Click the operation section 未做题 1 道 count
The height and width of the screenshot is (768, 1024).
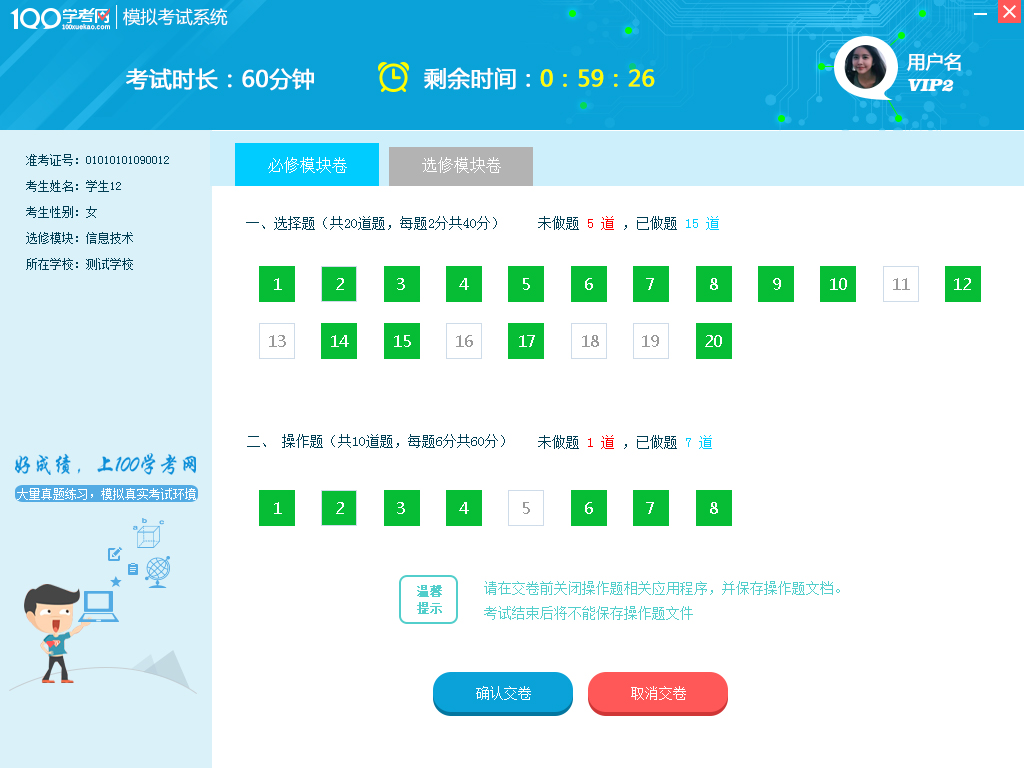tap(576, 442)
